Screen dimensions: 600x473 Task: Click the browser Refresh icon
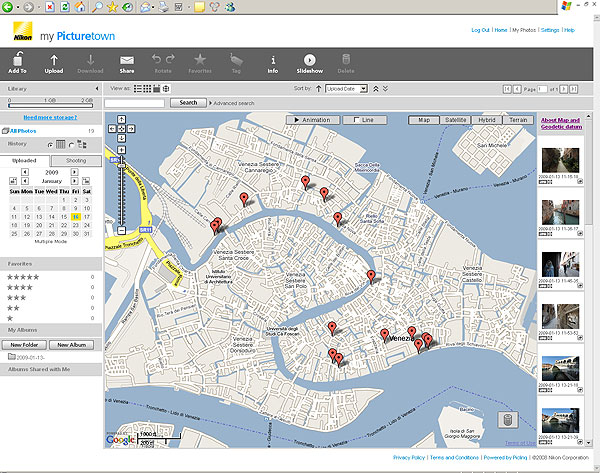click(x=65, y=7)
